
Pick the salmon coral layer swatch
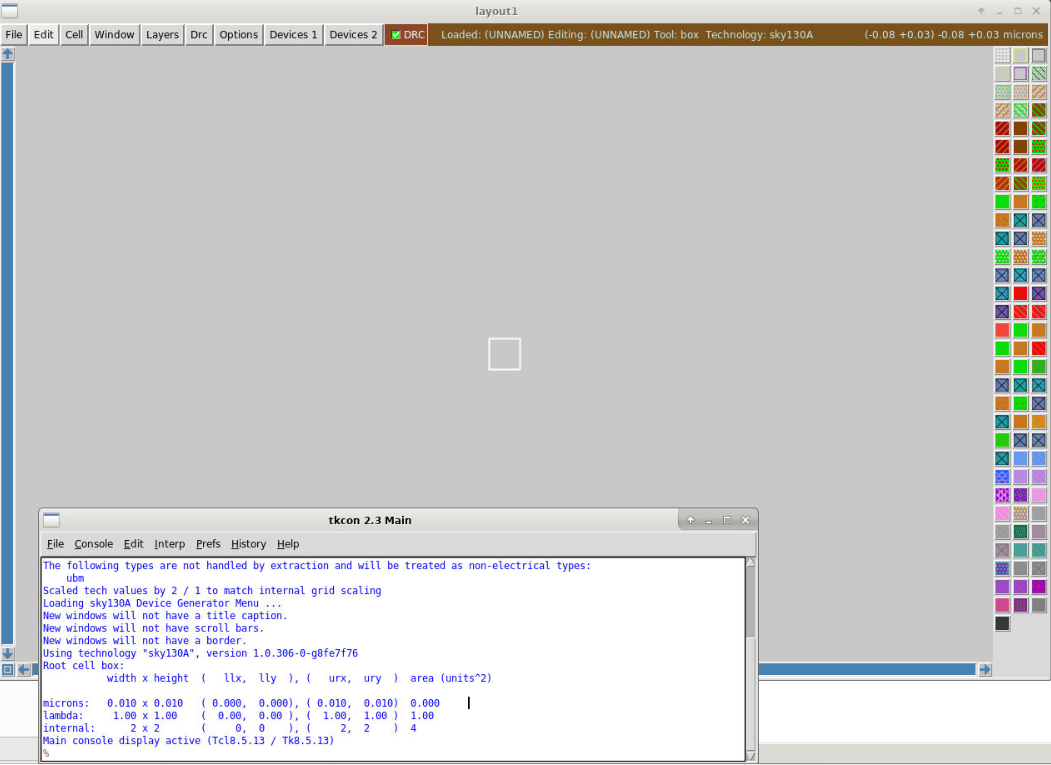pos(1002,330)
